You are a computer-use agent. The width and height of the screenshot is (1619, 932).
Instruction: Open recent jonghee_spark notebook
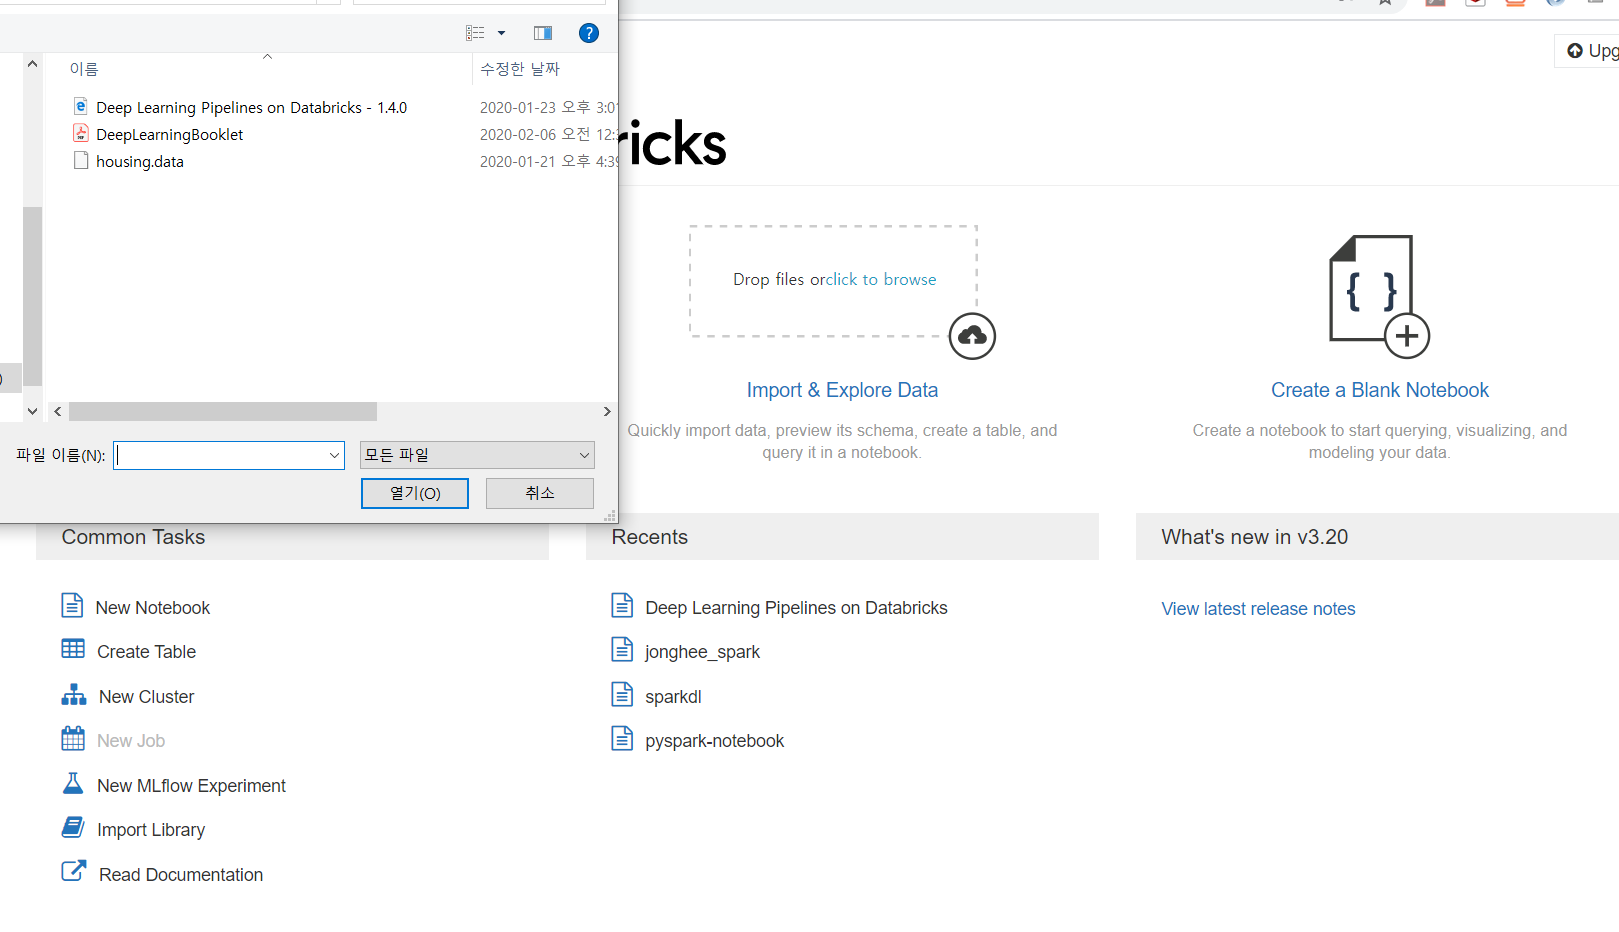pos(702,652)
